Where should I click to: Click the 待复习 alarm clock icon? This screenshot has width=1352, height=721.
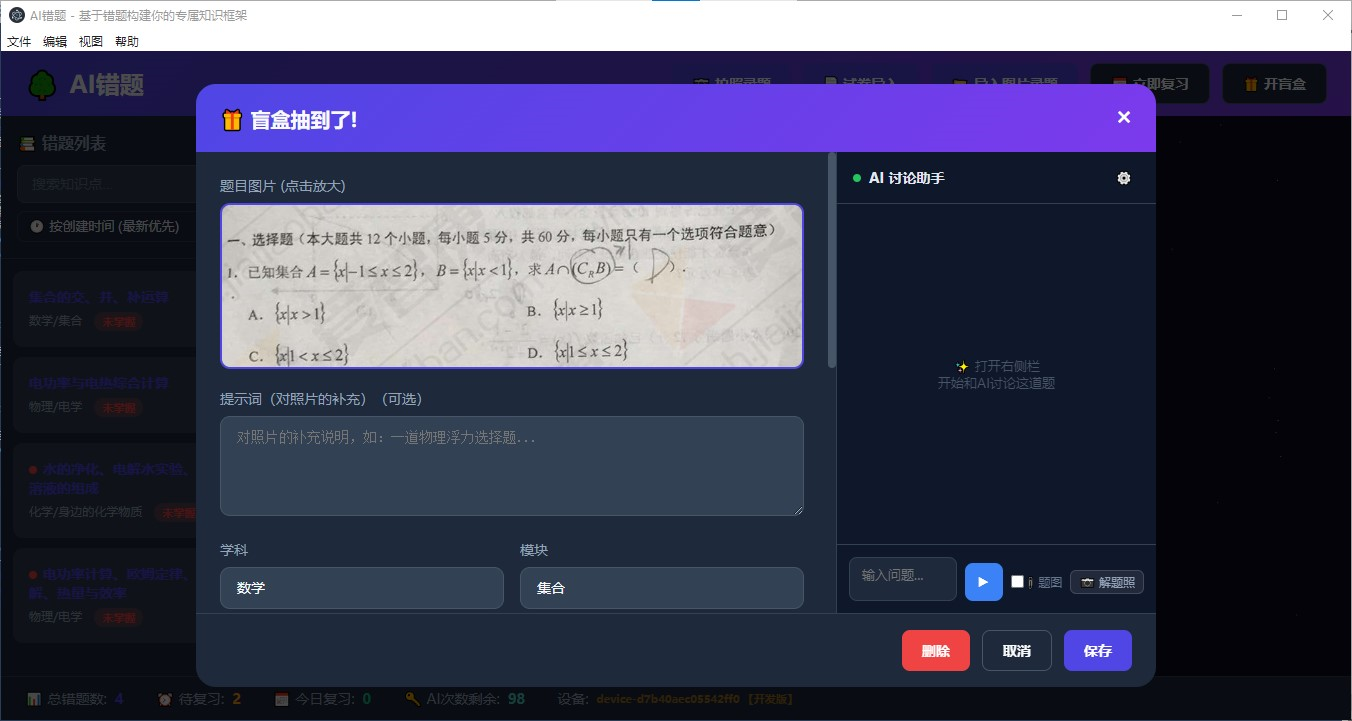165,699
